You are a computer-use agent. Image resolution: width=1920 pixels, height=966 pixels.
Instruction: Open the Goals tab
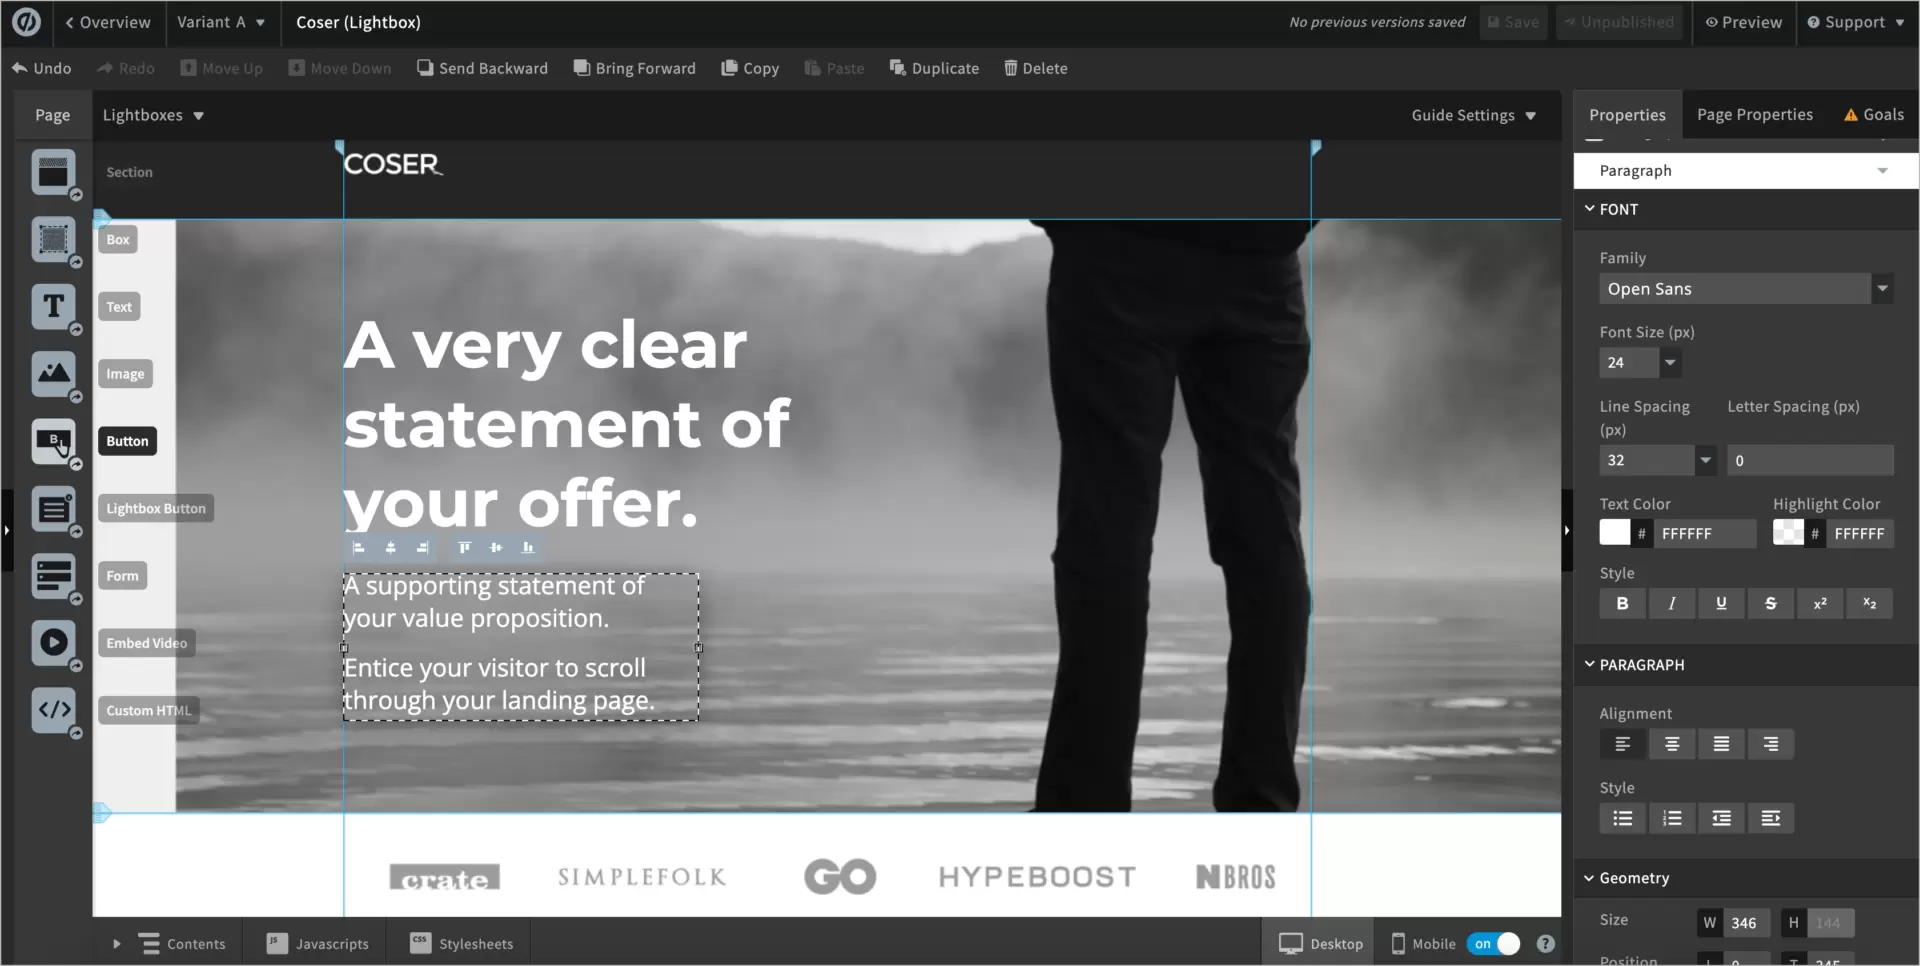[x=1874, y=115]
